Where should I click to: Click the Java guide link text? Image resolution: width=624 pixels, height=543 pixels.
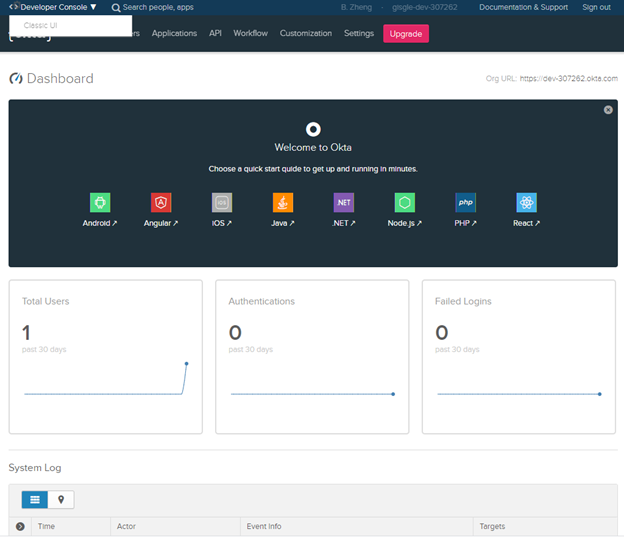[283, 223]
